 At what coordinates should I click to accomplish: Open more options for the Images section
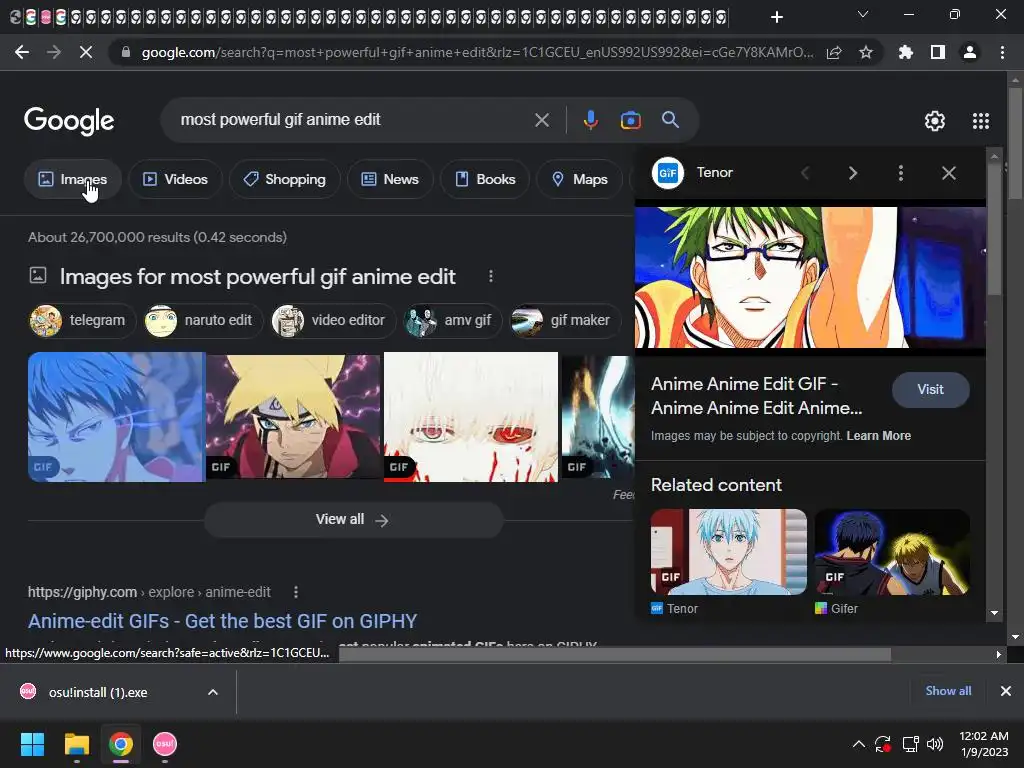point(491,276)
